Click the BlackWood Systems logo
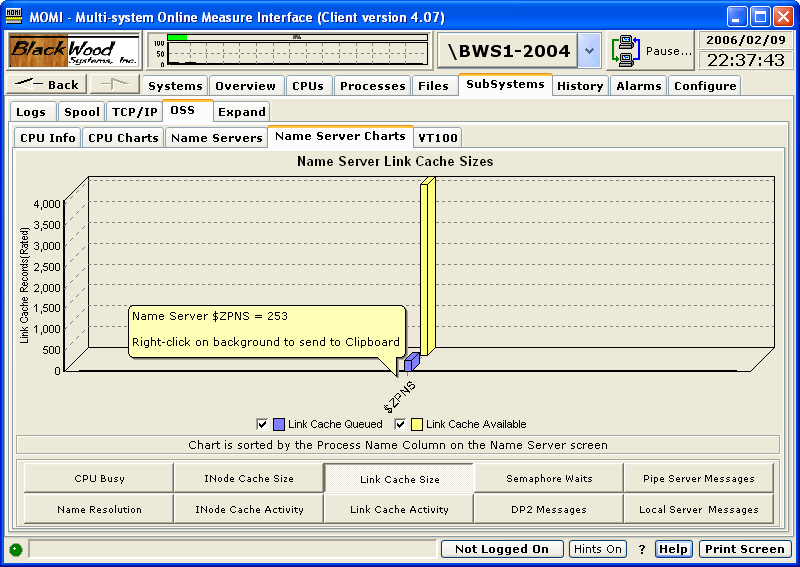 tap(73, 51)
